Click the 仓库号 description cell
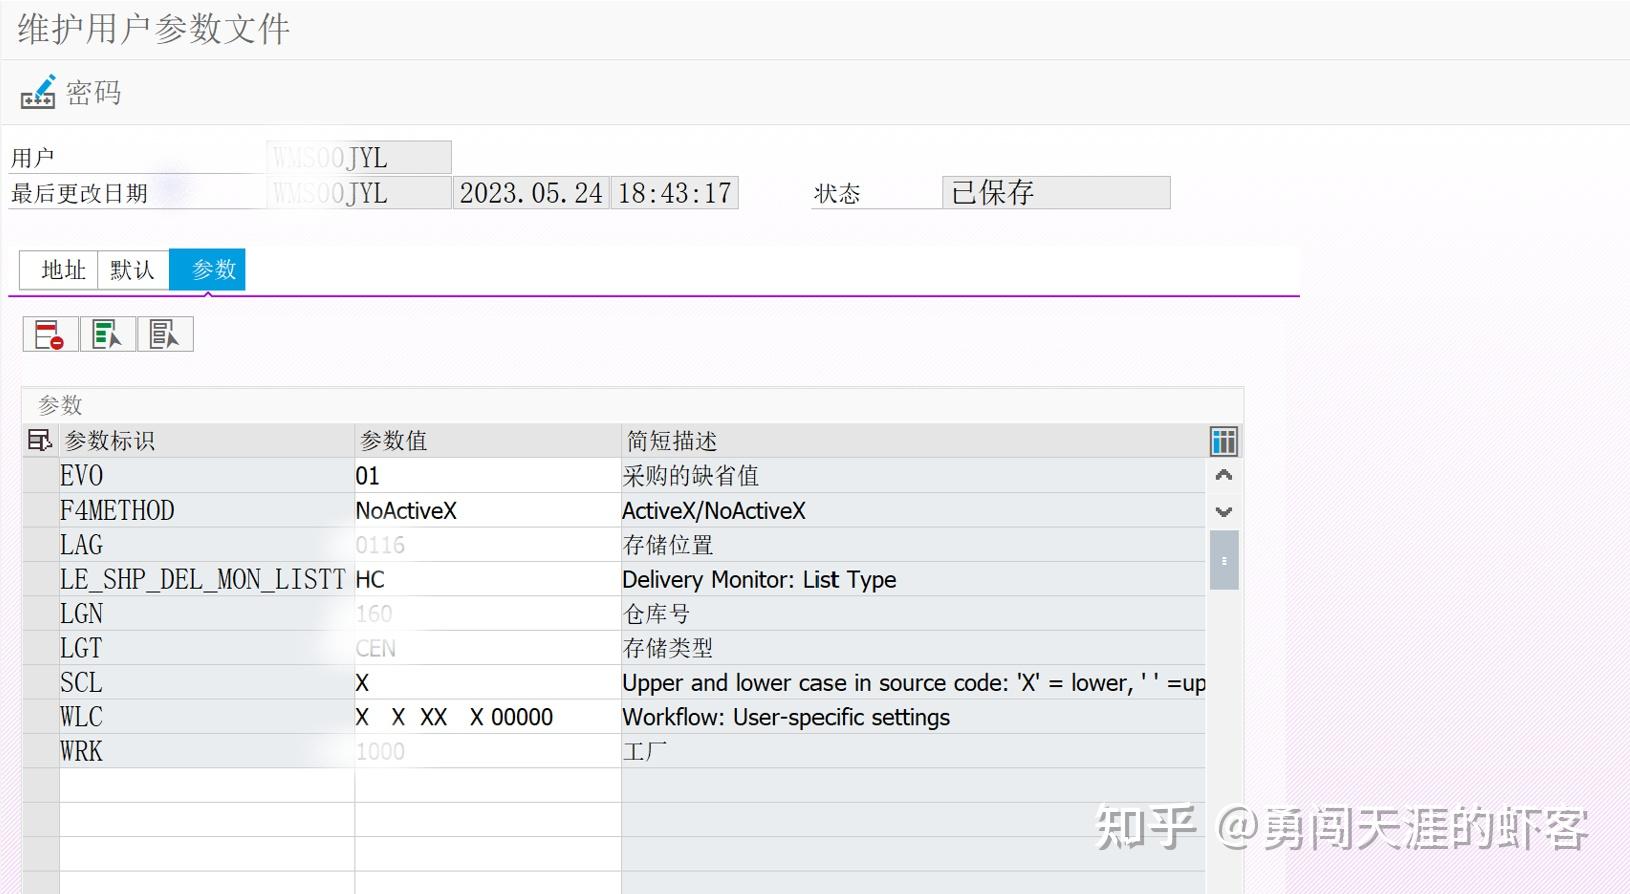 pos(913,613)
